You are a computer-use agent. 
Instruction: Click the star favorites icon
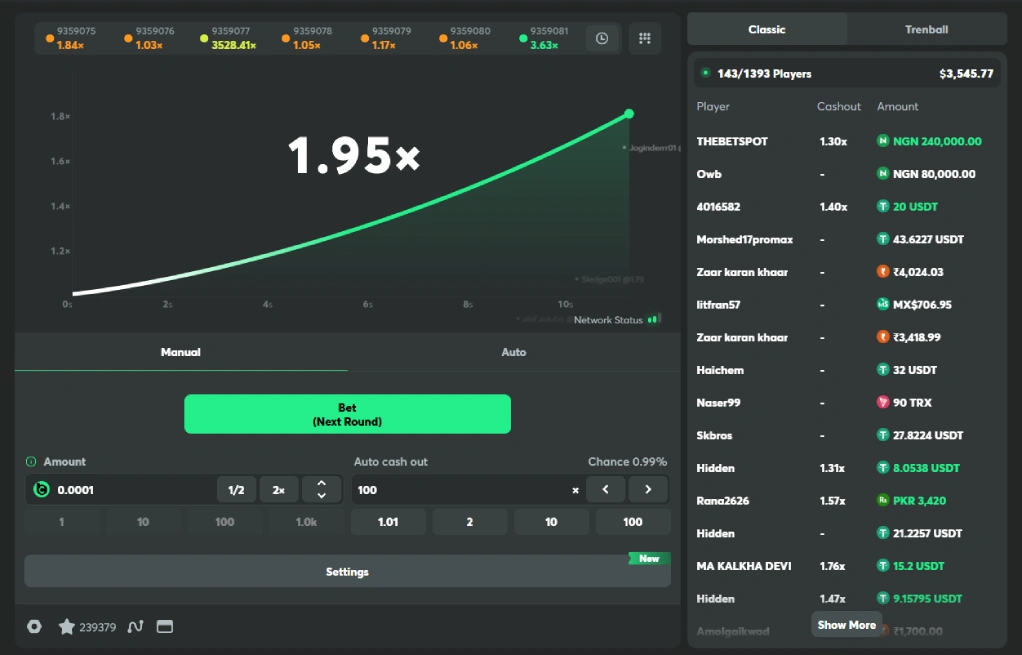click(x=66, y=626)
